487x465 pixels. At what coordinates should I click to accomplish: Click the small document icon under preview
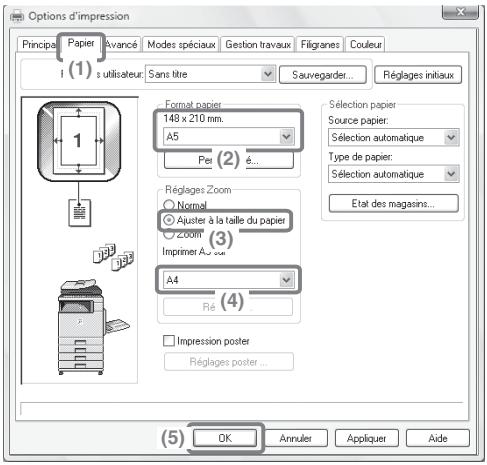[79, 213]
